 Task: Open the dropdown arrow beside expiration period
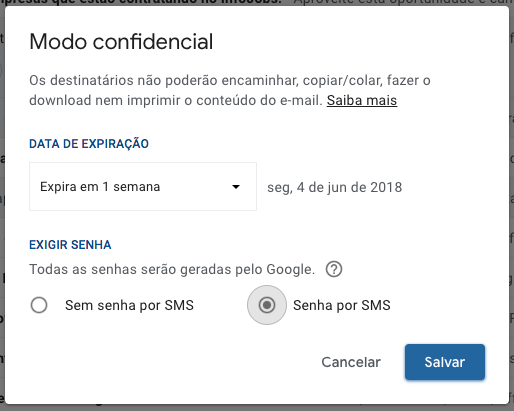[x=236, y=187]
